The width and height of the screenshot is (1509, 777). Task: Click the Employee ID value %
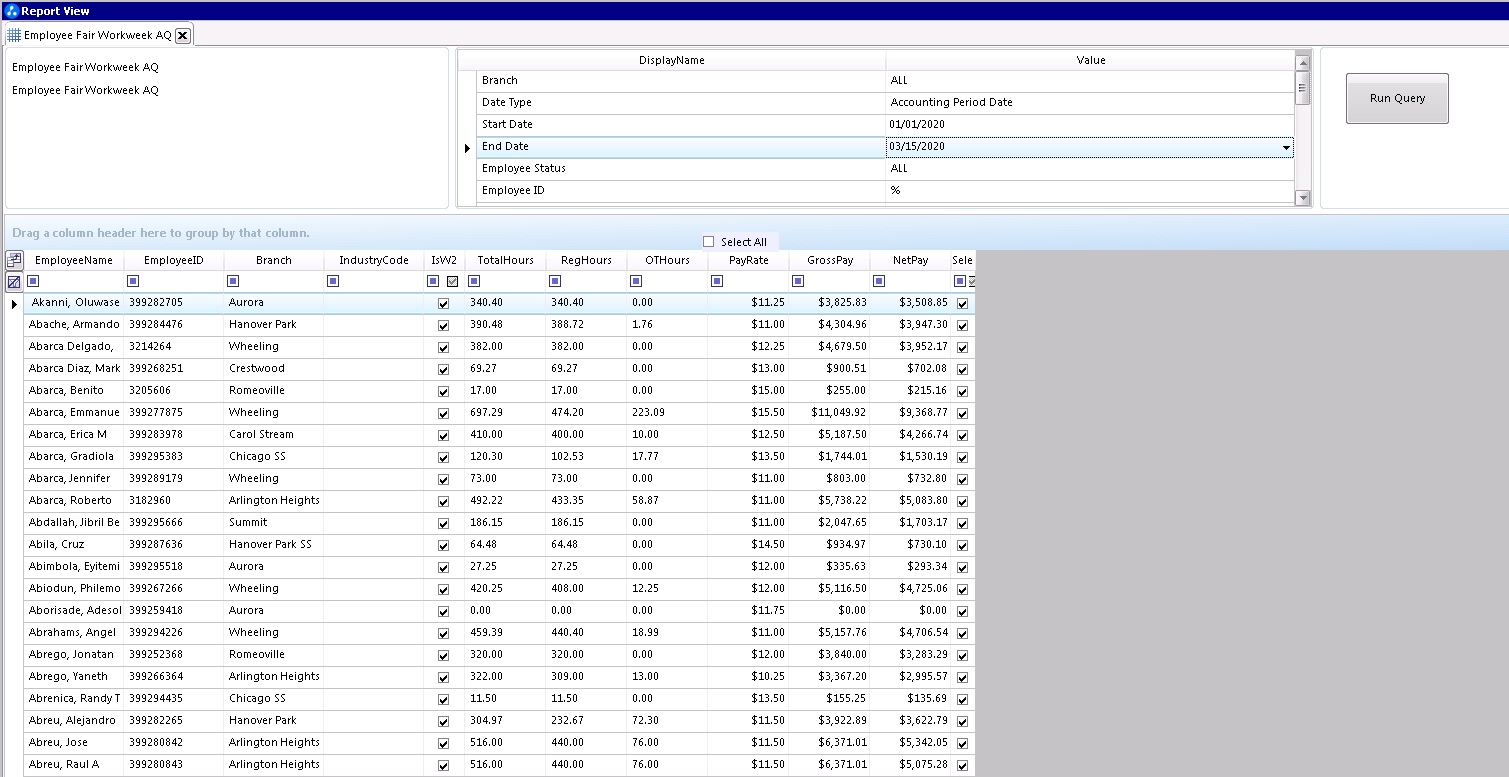click(1089, 190)
